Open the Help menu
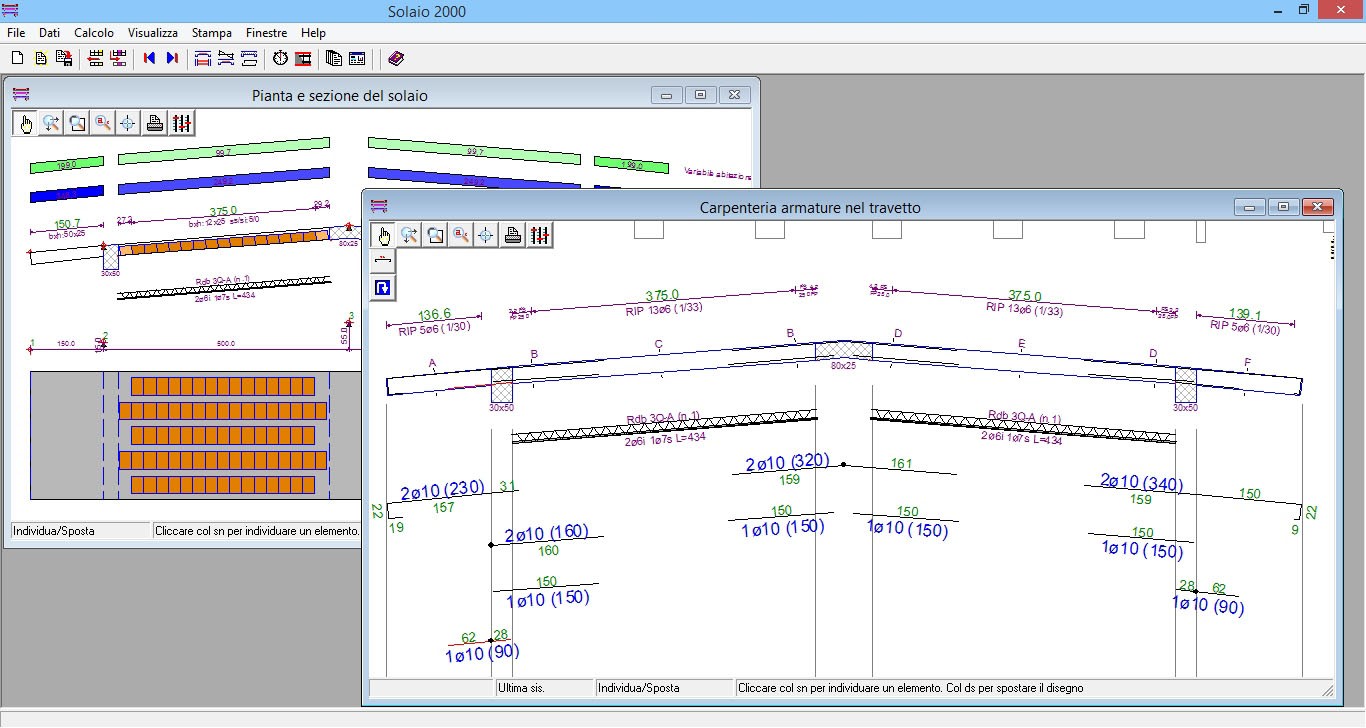Viewport: 1366px width, 728px height. click(x=313, y=33)
